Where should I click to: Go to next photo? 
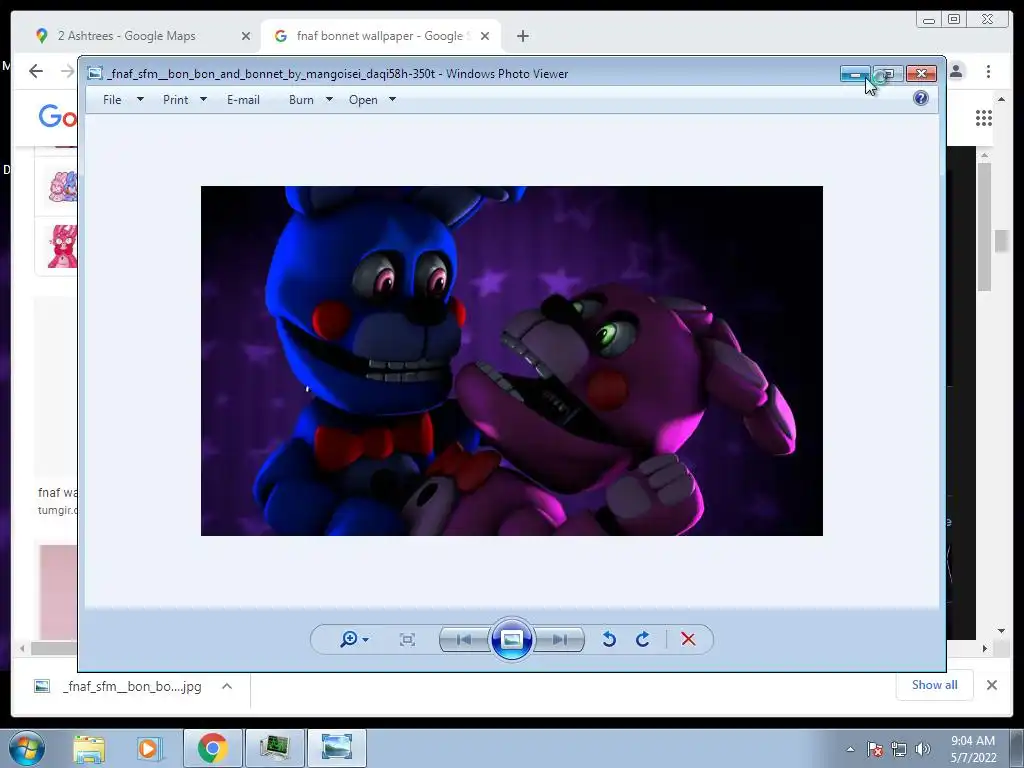[x=559, y=639]
